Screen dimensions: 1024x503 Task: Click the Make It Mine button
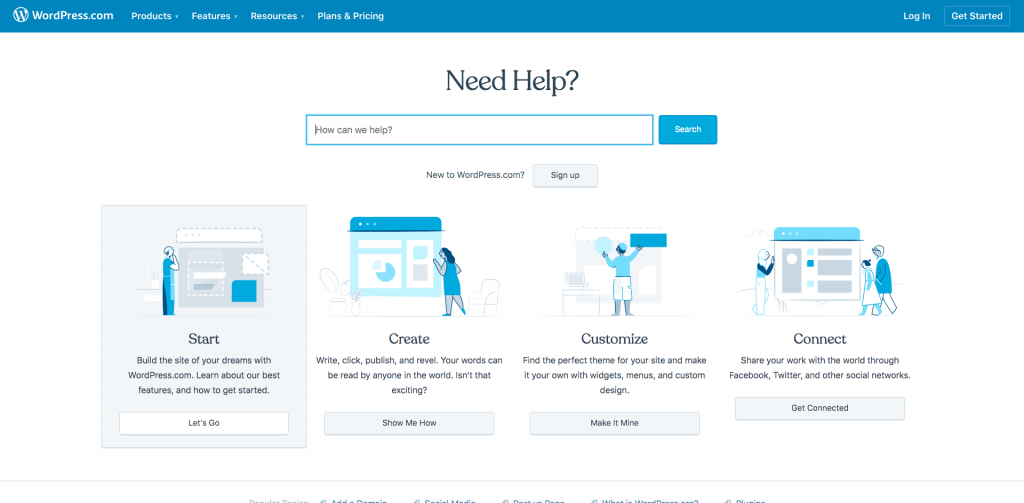615,423
